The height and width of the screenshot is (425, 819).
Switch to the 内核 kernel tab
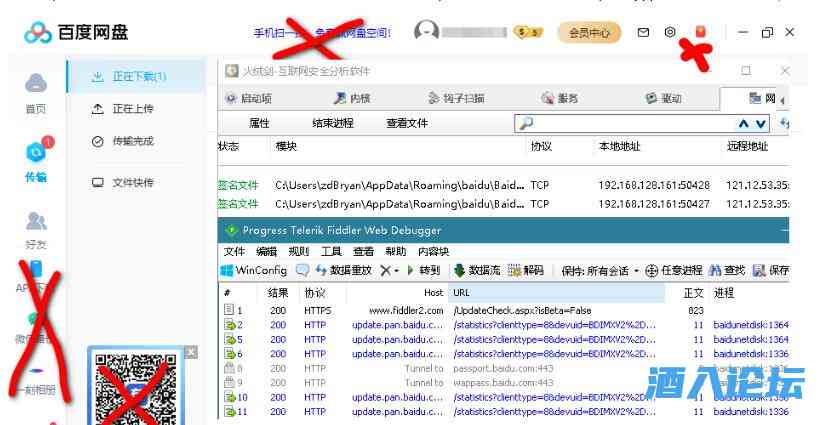pyautogui.click(x=352, y=98)
